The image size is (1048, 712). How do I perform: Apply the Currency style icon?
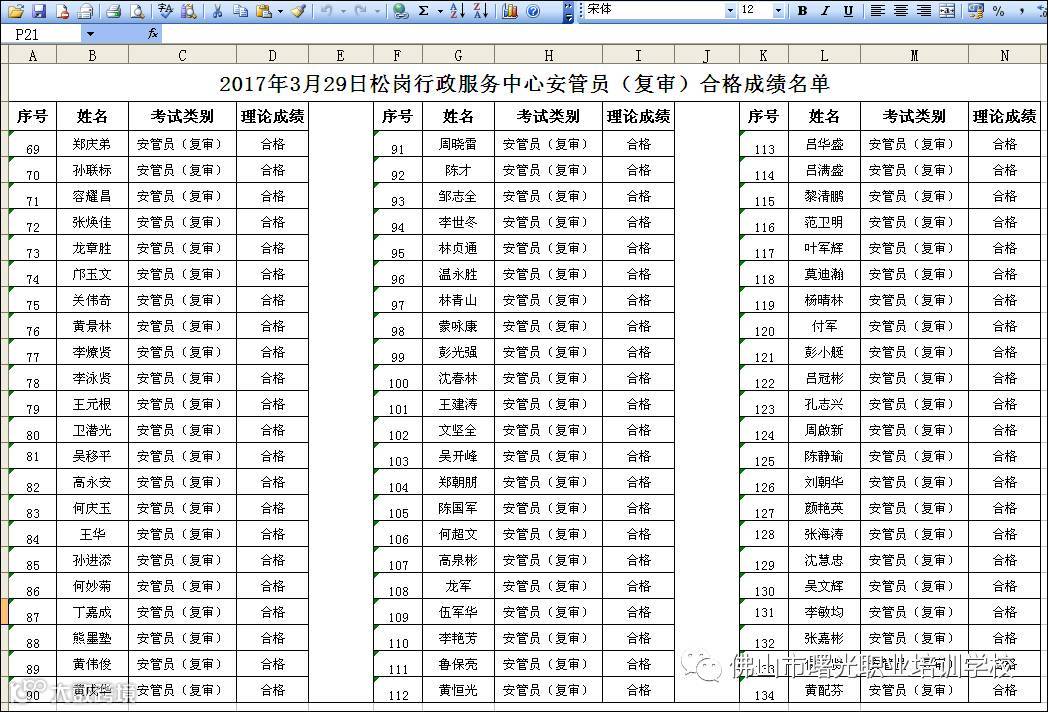click(x=976, y=11)
